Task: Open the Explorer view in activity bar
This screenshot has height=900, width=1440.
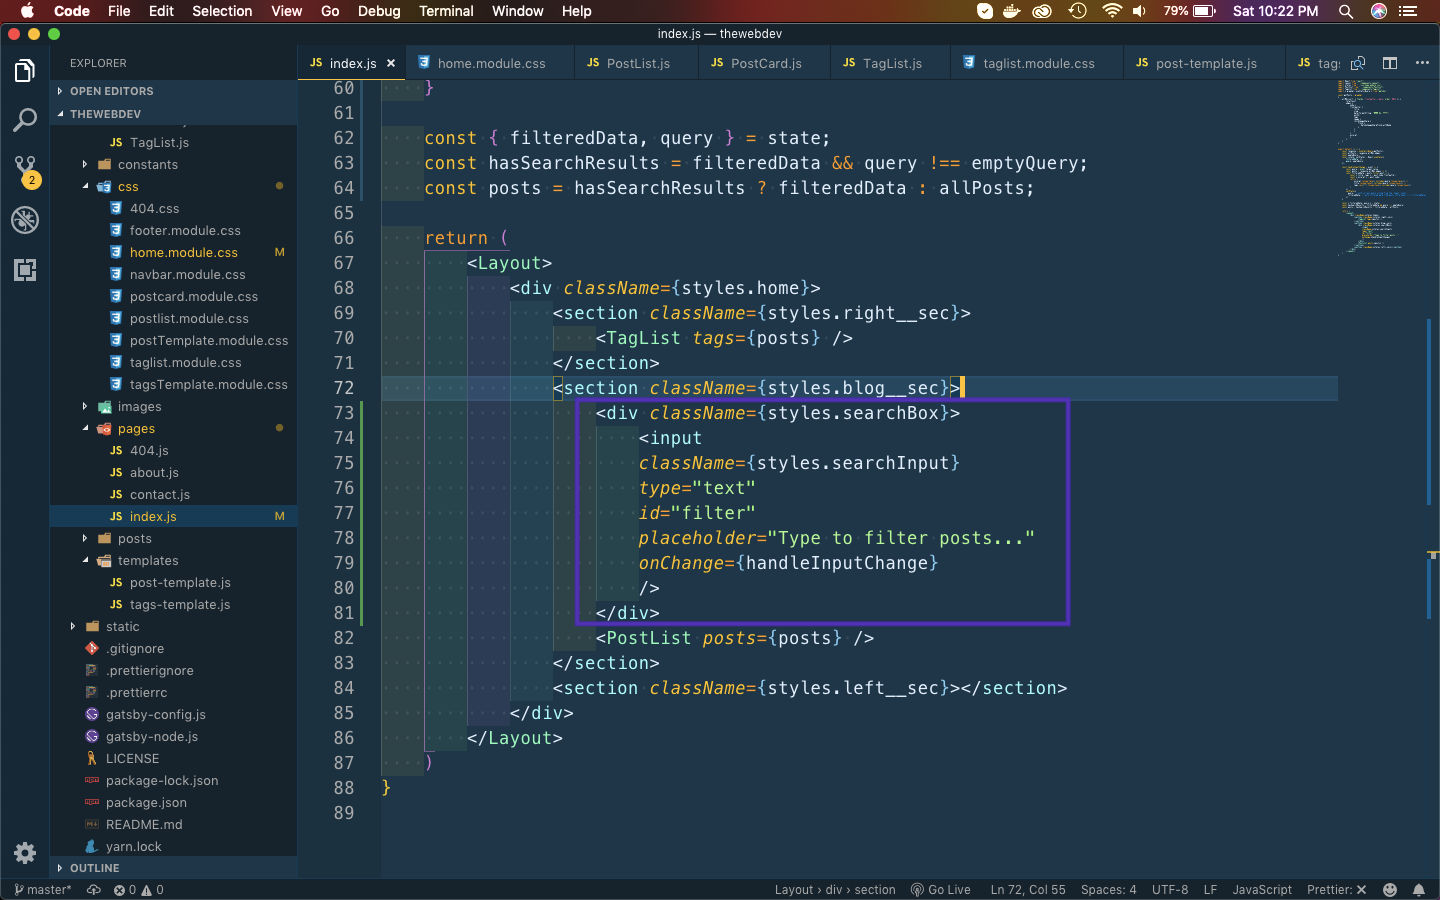Action: 25,71
